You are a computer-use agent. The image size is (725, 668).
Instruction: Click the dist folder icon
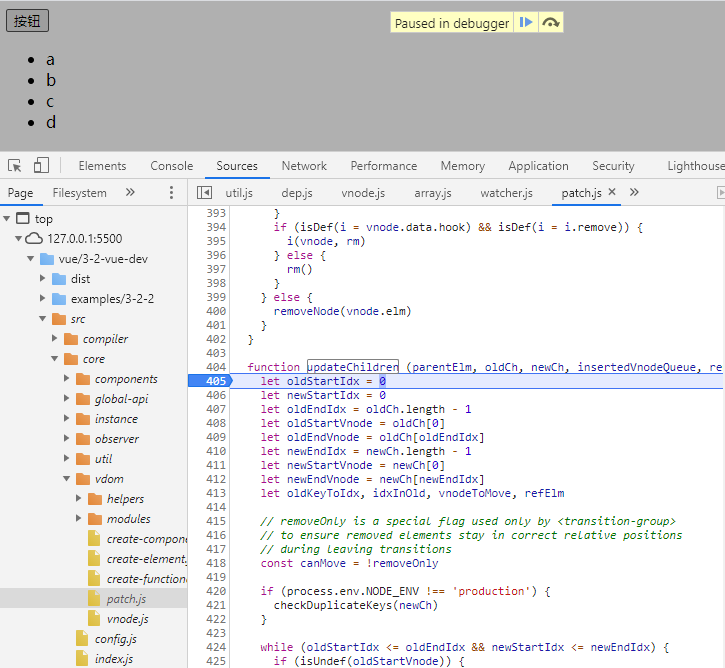coord(59,279)
